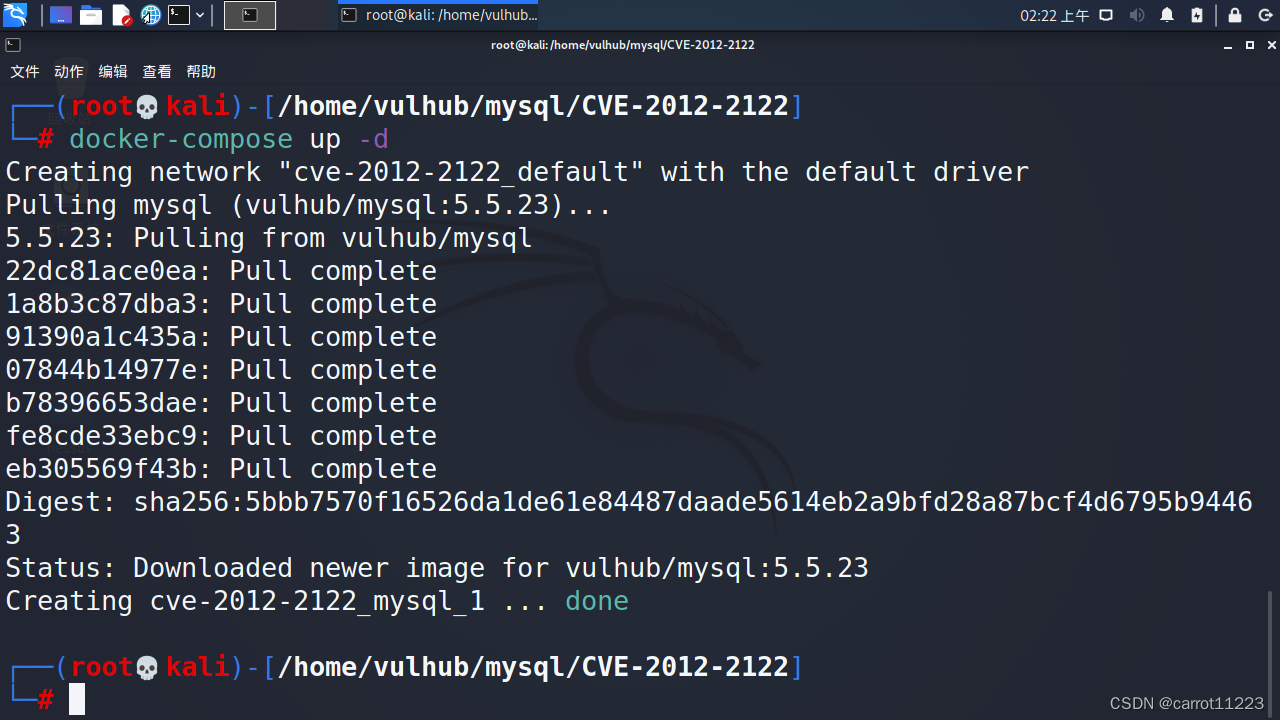Open the display settings monitor icon
Viewport: 1280px width, 720px height.
[1106, 14]
